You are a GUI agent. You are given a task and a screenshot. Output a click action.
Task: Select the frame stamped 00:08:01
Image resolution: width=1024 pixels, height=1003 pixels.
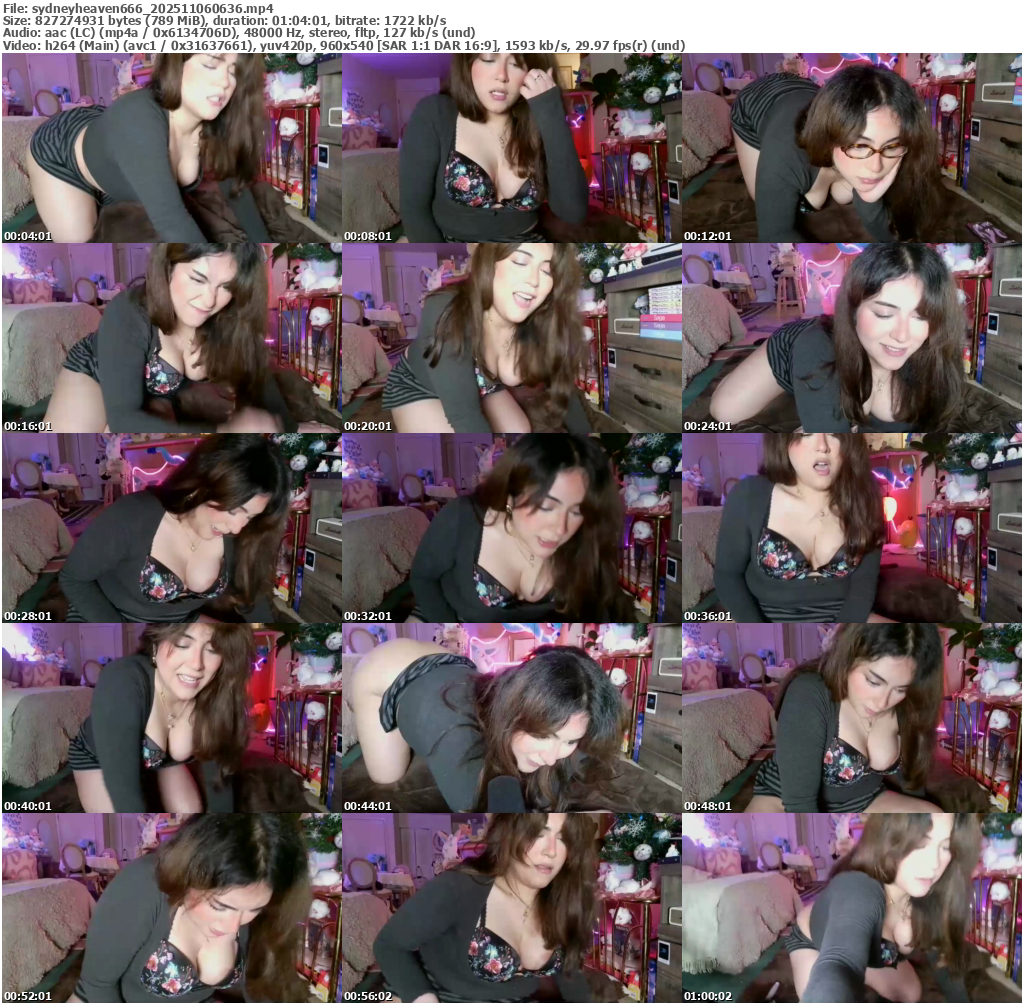(512, 148)
